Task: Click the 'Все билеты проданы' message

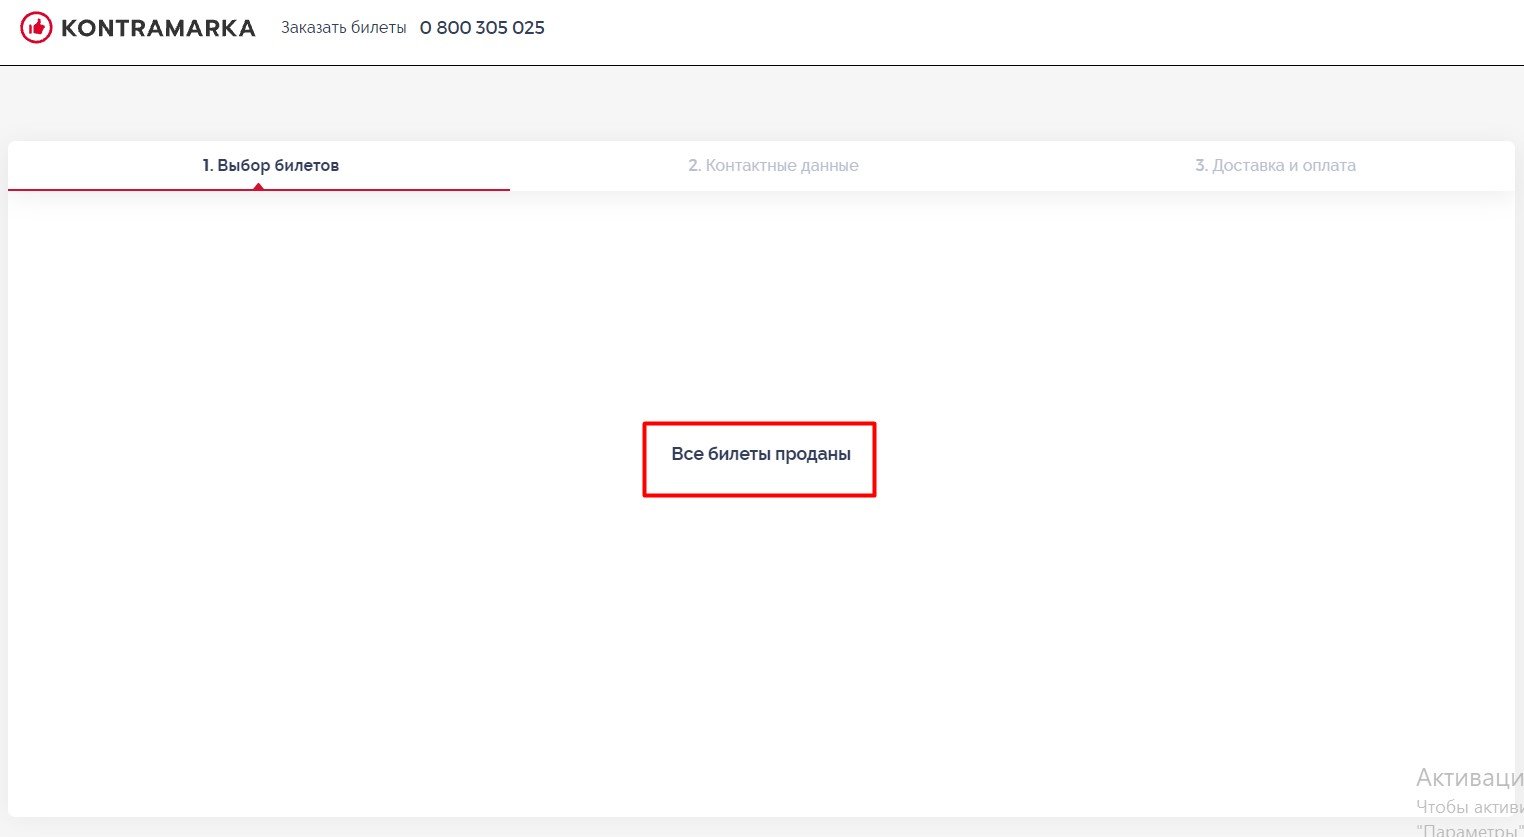Action: 760,454
